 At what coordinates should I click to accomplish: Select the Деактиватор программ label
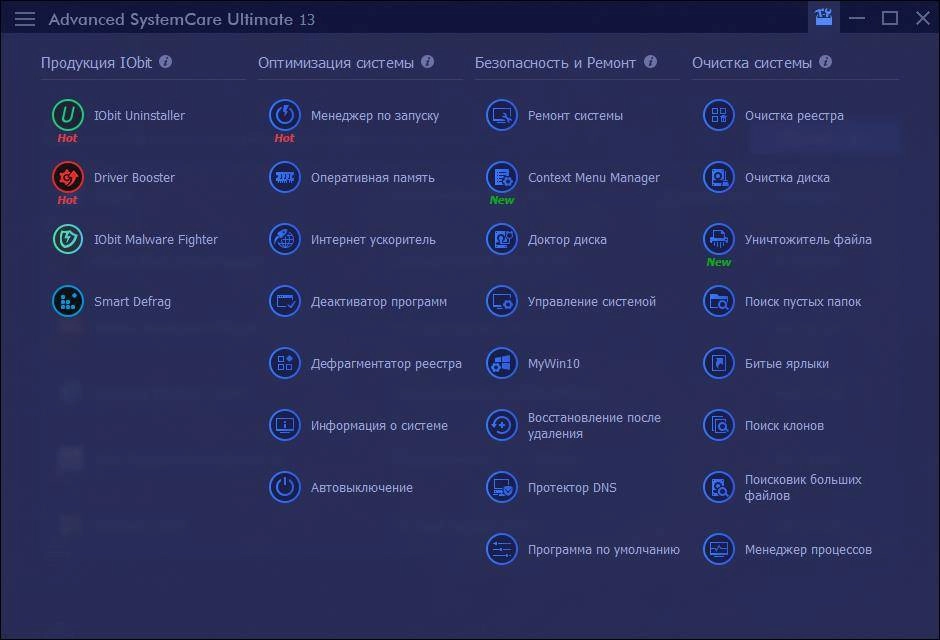click(378, 301)
